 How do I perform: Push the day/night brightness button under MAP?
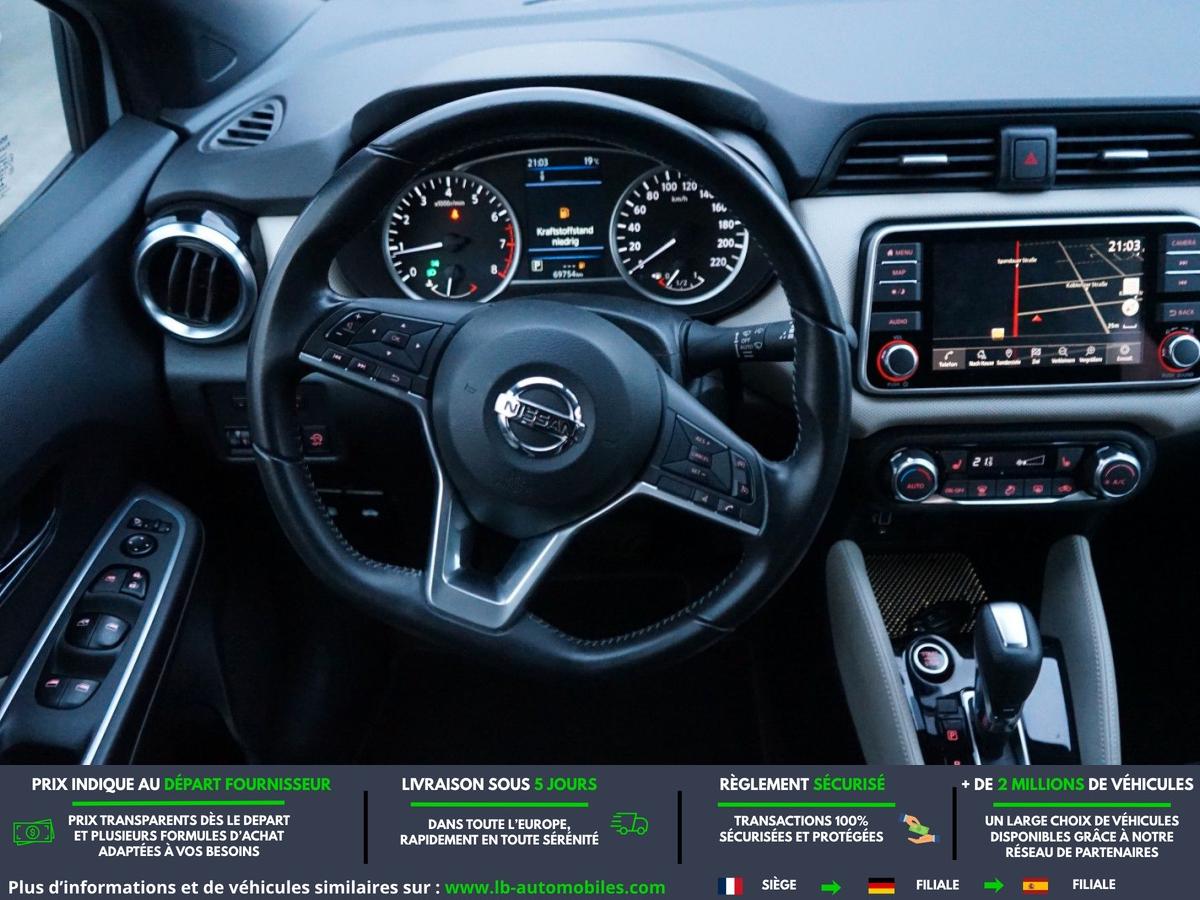tap(896, 291)
